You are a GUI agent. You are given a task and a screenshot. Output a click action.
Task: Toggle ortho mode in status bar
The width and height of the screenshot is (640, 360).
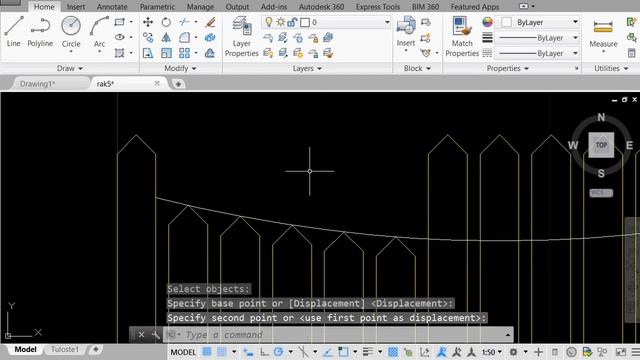[x=264, y=351]
